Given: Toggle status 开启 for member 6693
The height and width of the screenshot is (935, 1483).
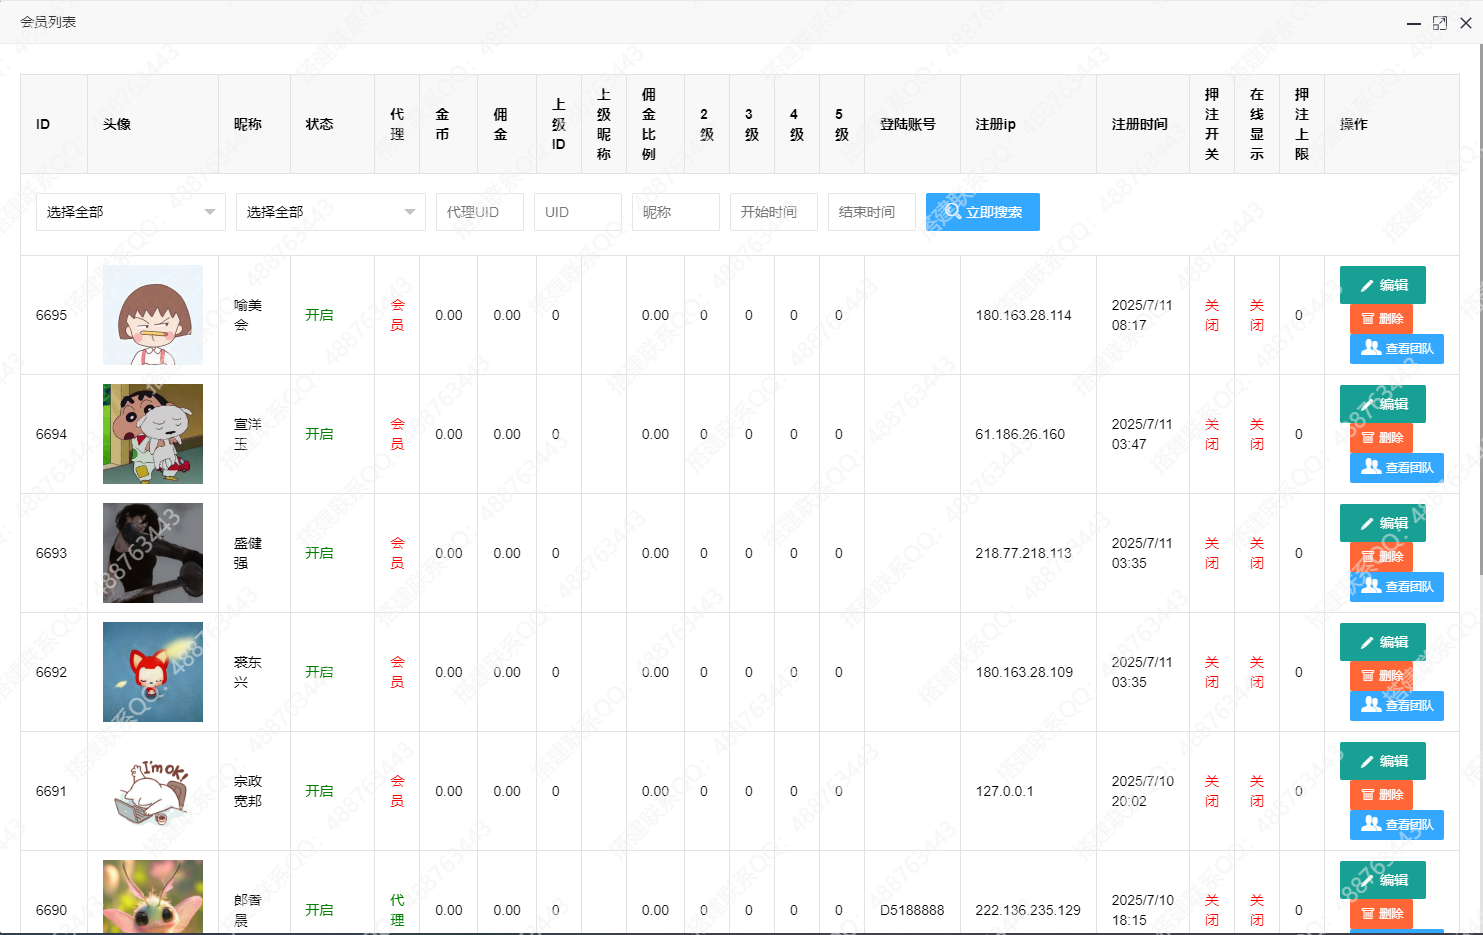Looking at the screenshot, I should pos(319,553).
